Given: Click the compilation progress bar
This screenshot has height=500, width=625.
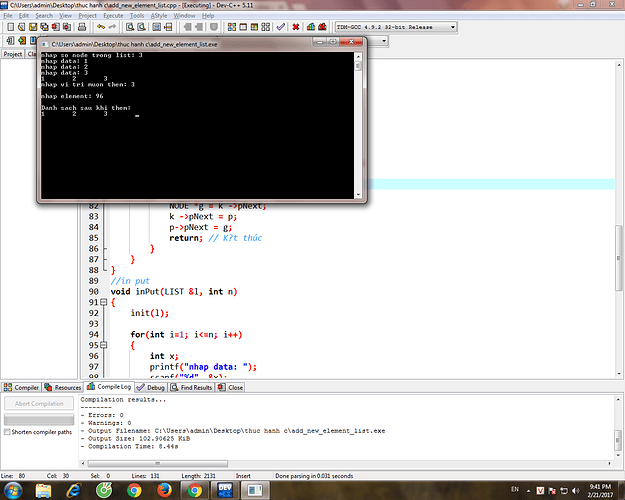Looking at the screenshot, I should (x=39, y=419).
